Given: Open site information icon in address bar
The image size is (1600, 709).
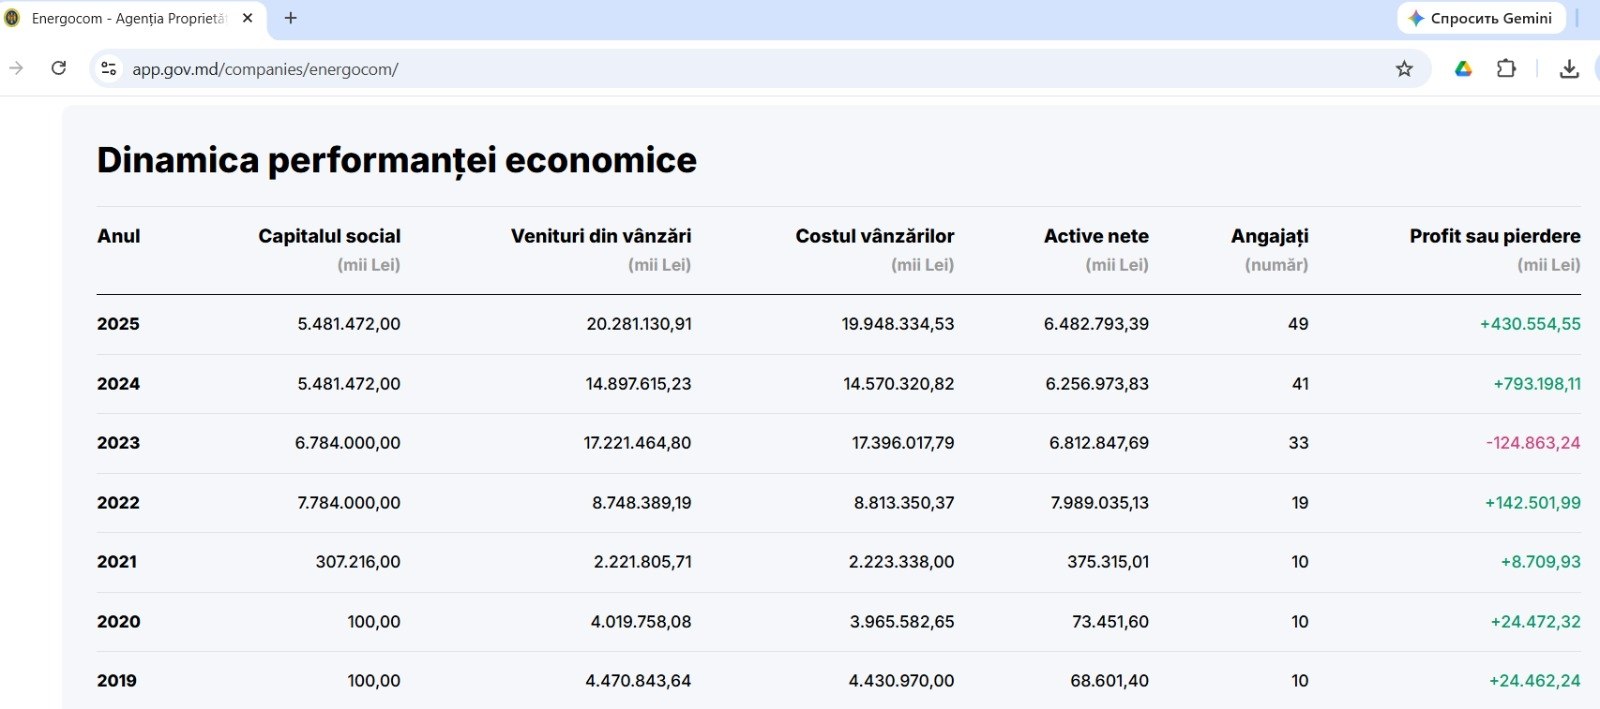Looking at the screenshot, I should click(109, 69).
